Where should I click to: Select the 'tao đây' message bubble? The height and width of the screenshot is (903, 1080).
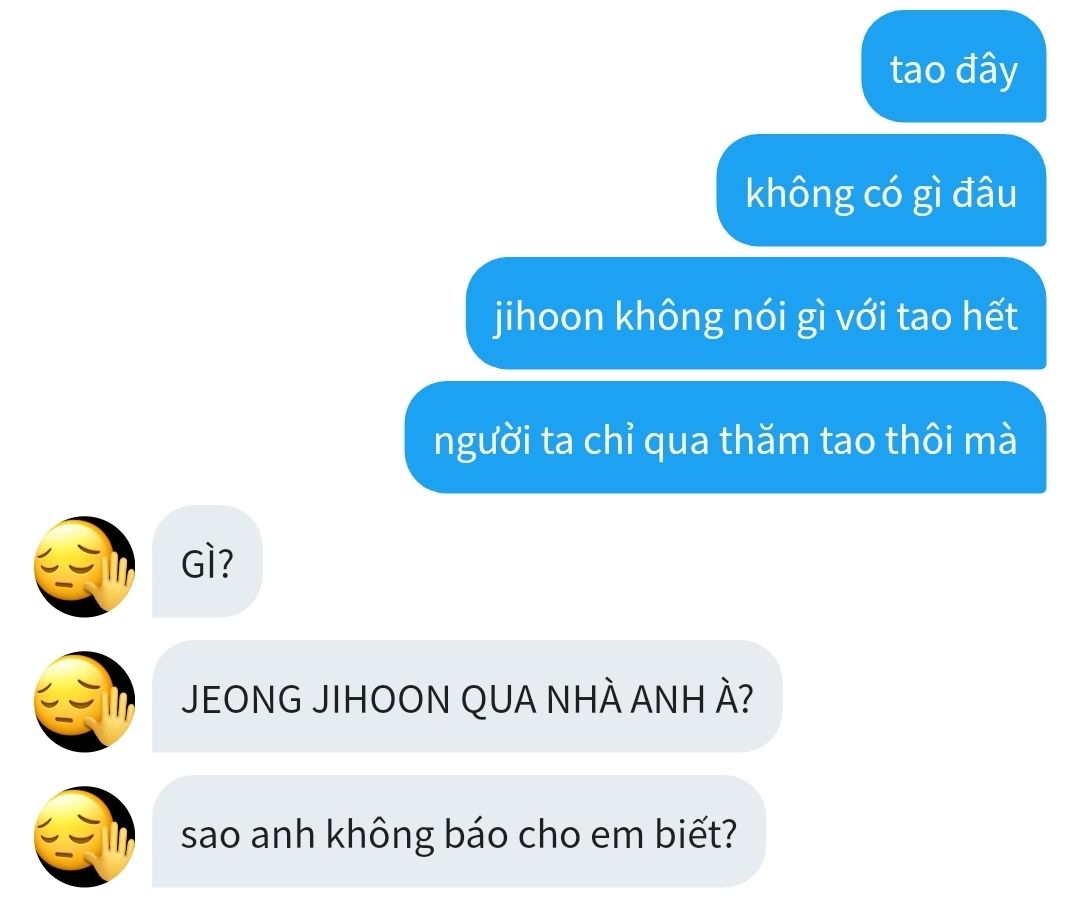click(x=953, y=67)
